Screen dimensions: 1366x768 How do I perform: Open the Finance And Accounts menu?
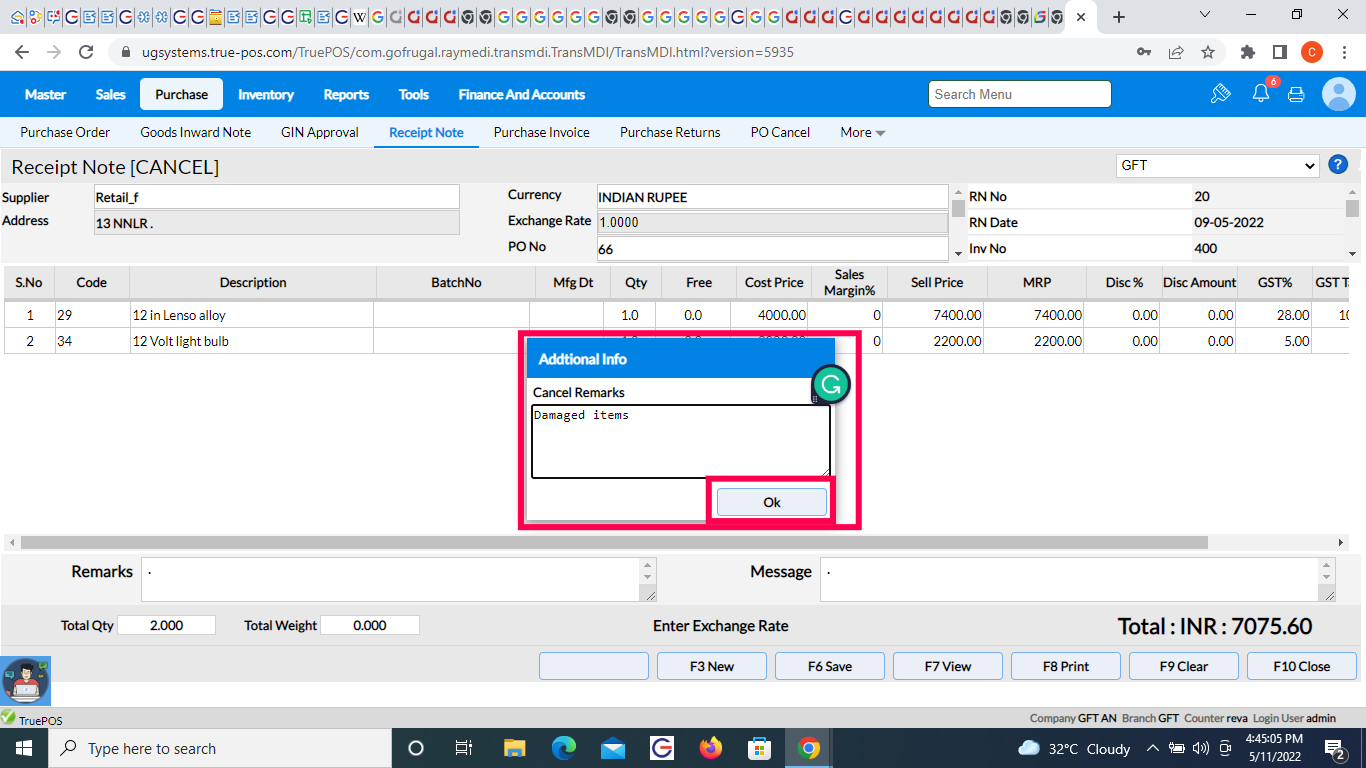(x=521, y=94)
